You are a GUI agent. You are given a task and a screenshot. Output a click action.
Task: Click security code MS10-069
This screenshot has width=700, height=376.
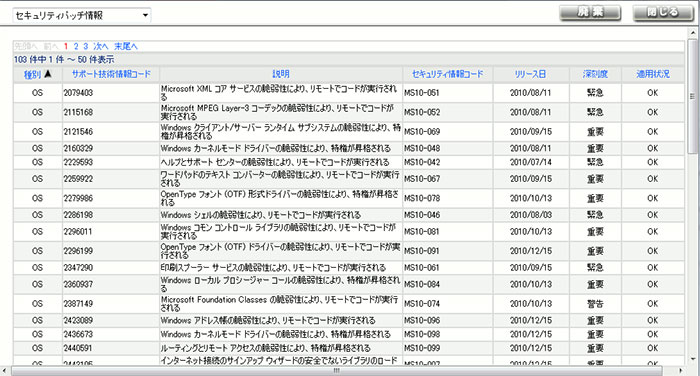422,132
